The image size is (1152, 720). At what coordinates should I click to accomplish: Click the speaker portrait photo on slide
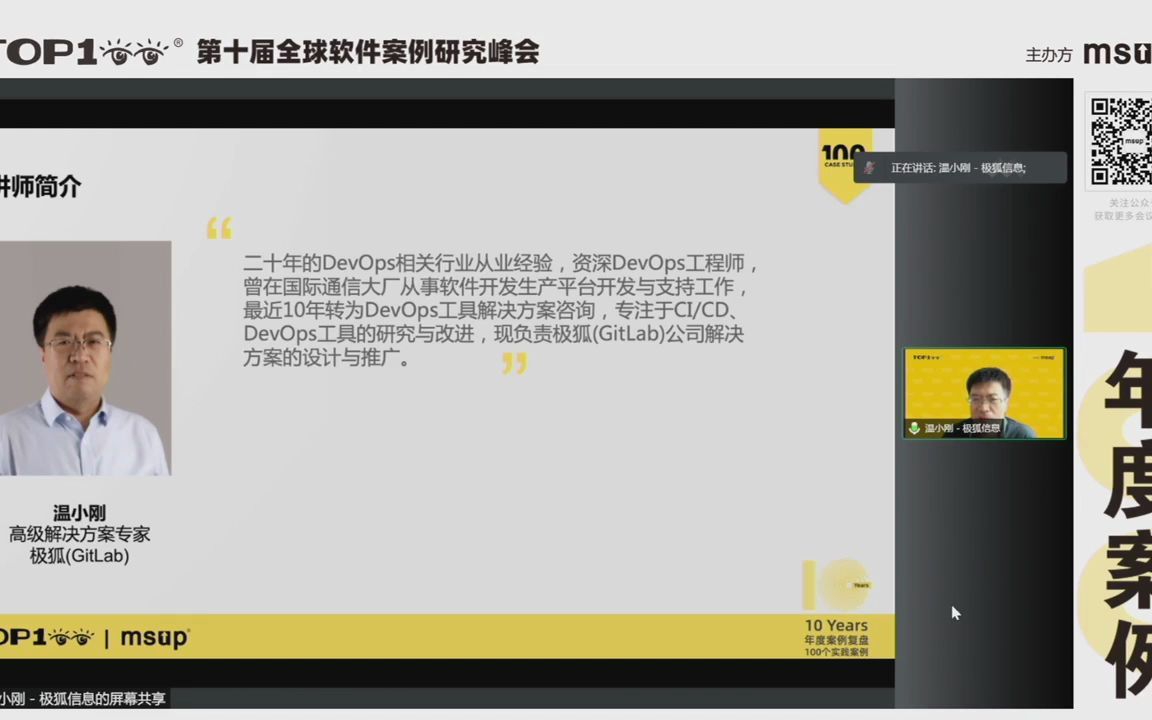coord(85,359)
